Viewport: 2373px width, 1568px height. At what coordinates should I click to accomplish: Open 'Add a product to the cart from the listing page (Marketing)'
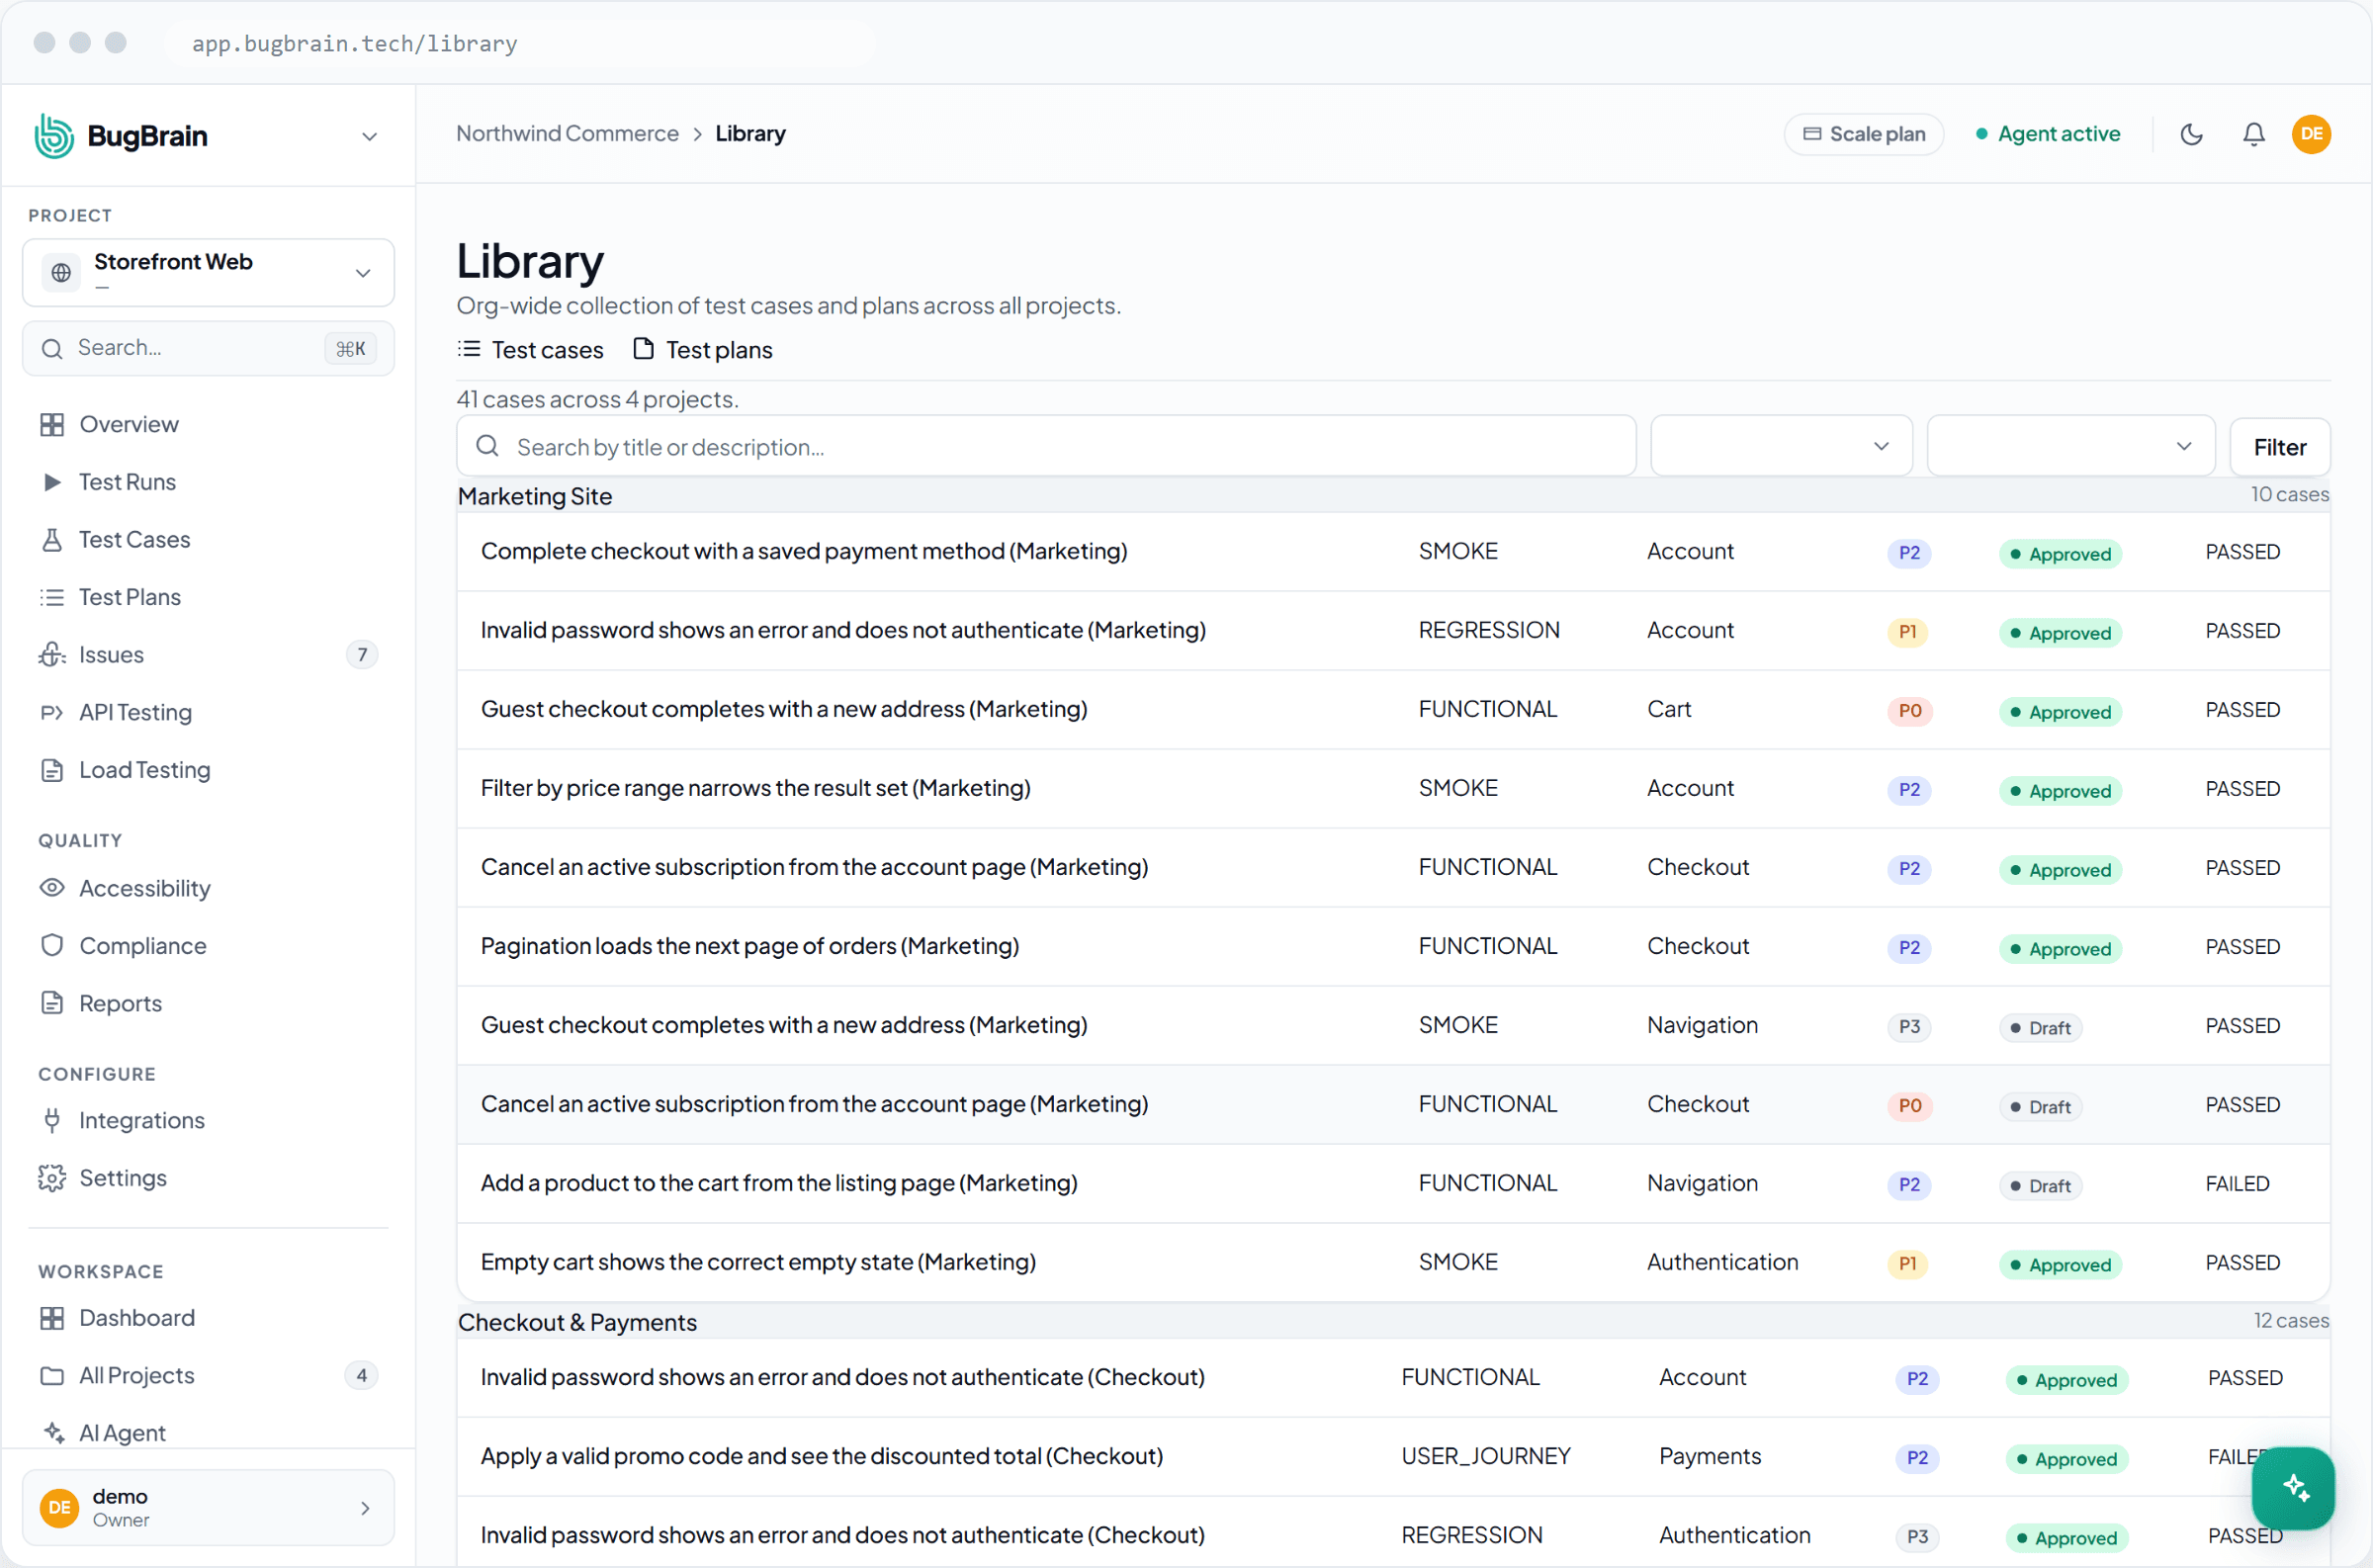779,1183
